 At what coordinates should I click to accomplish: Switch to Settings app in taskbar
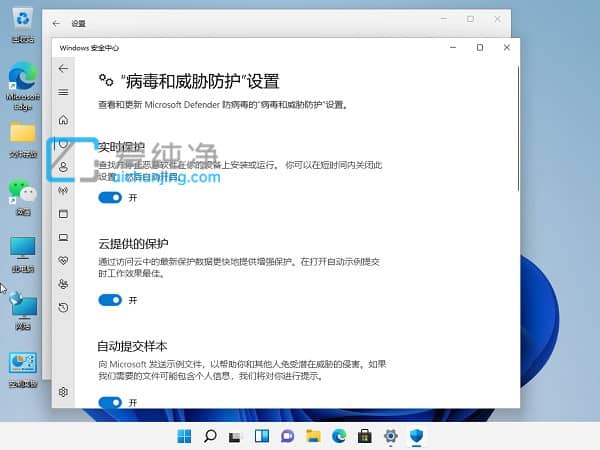[390, 436]
